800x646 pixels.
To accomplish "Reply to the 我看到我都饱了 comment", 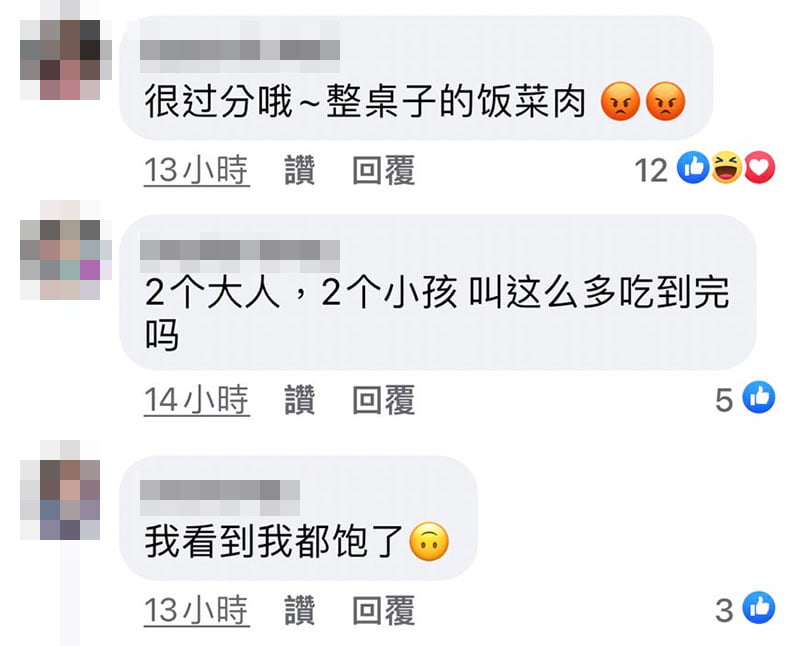I will click(x=384, y=610).
